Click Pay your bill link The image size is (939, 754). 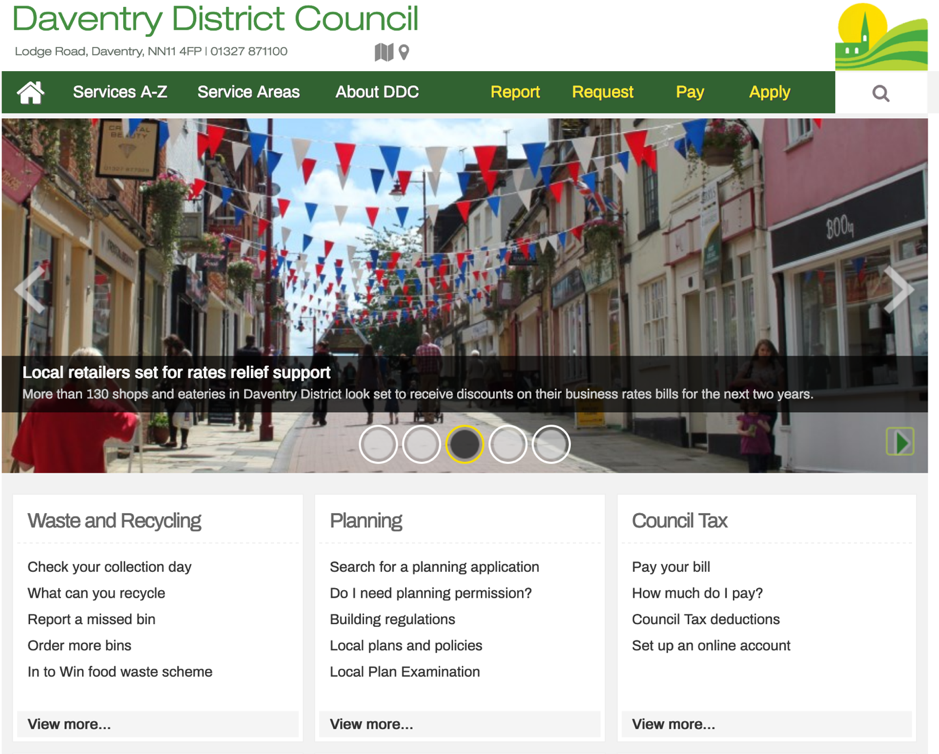671,567
